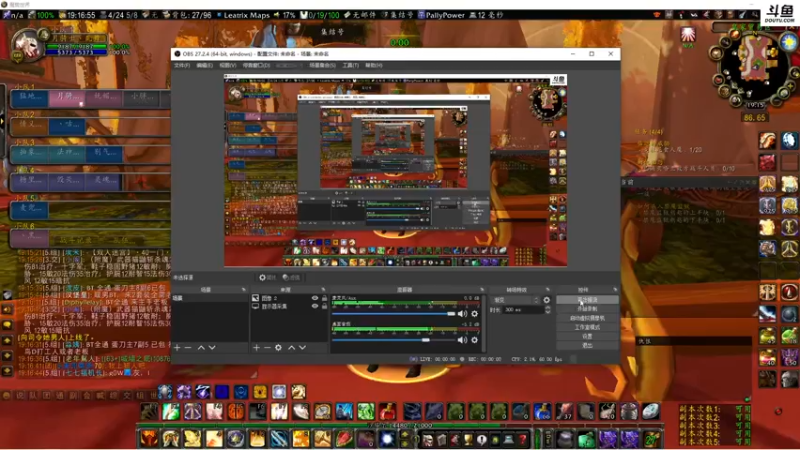The width and height of the screenshot is (800, 450).
Task: Click 开始推流 start streaming button
Action: click(587, 300)
